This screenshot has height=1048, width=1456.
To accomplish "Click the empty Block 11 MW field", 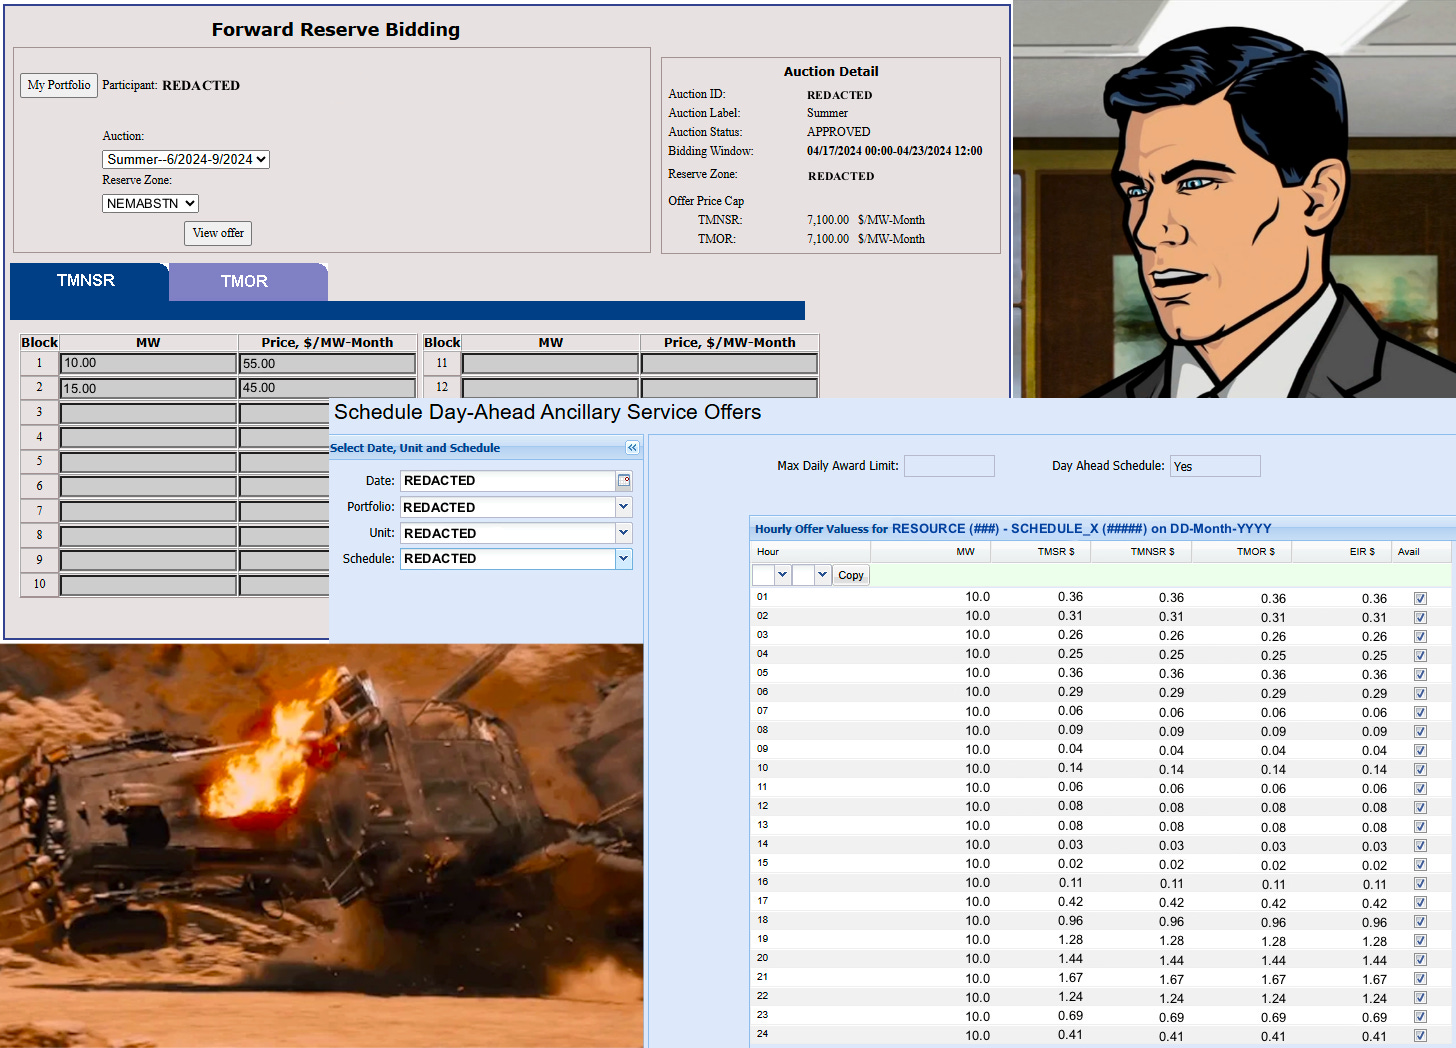I will click(550, 363).
